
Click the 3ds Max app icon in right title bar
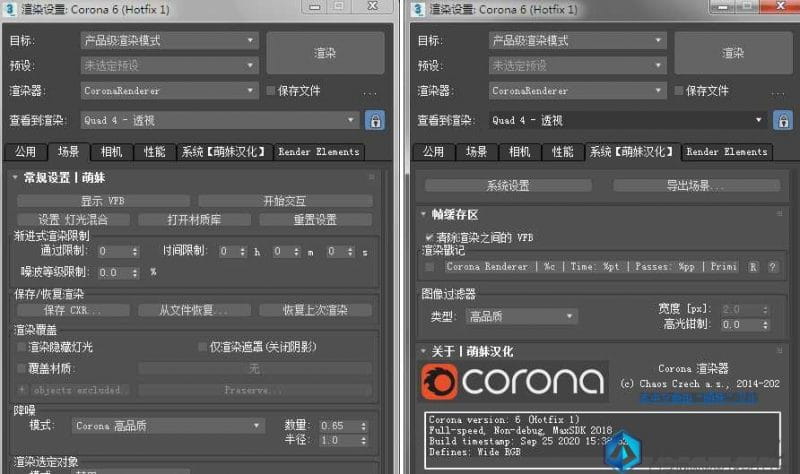pyautogui.click(x=417, y=9)
